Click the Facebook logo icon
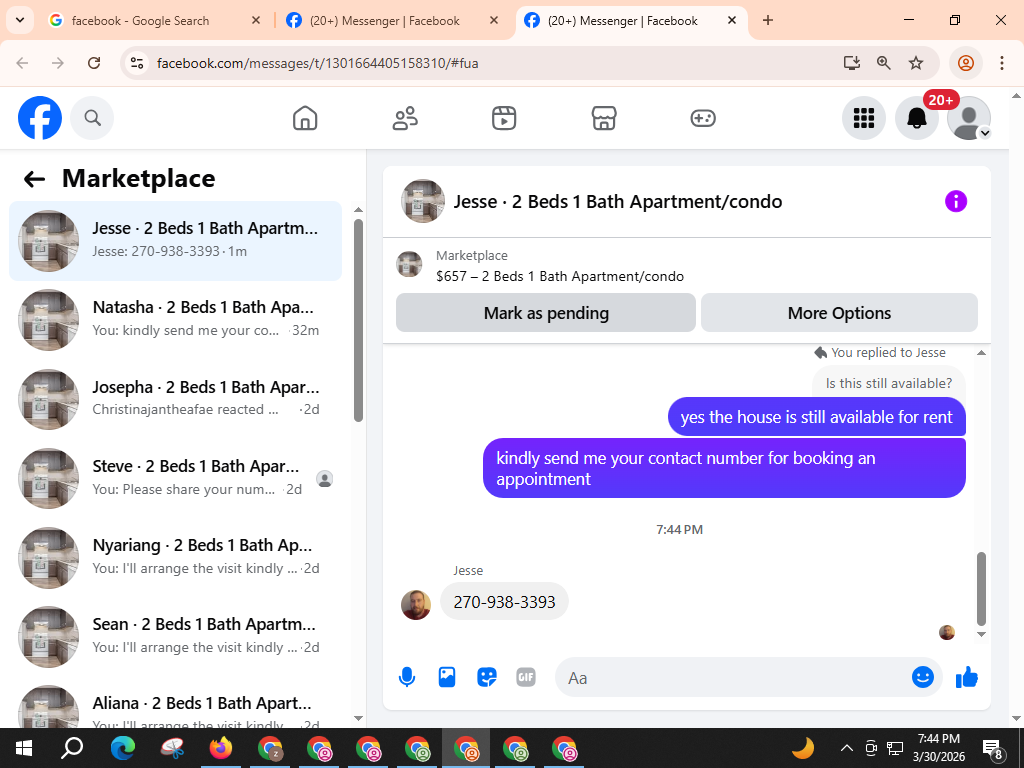 40,118
